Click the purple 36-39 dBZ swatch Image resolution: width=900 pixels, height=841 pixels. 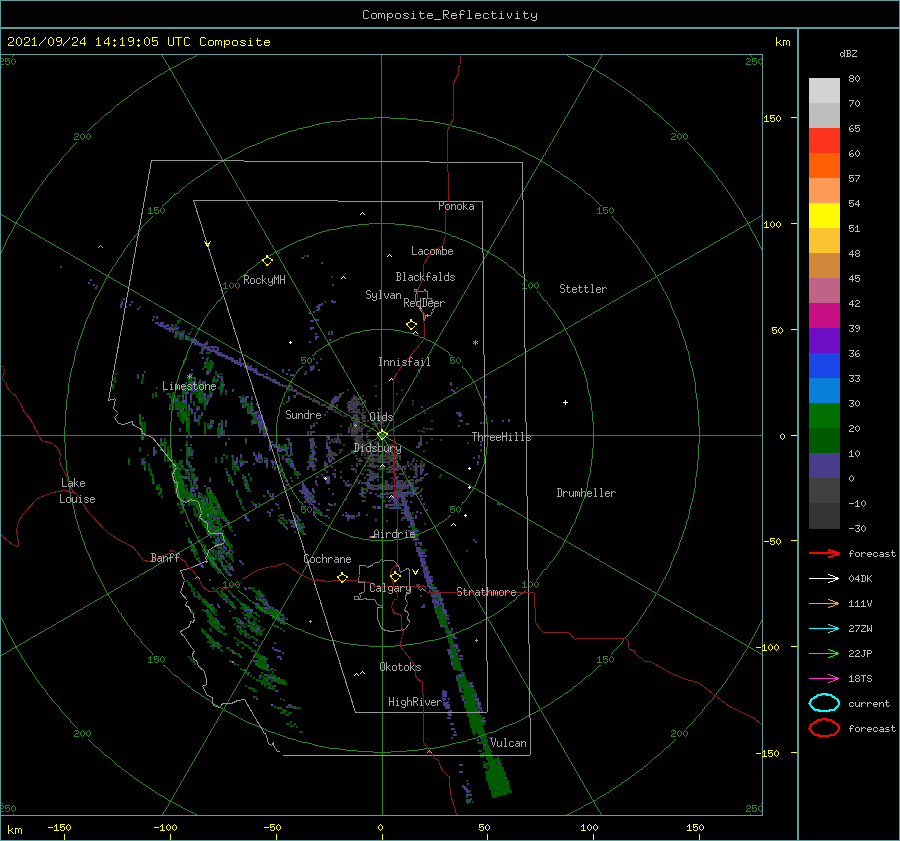[x=824, y=341]
